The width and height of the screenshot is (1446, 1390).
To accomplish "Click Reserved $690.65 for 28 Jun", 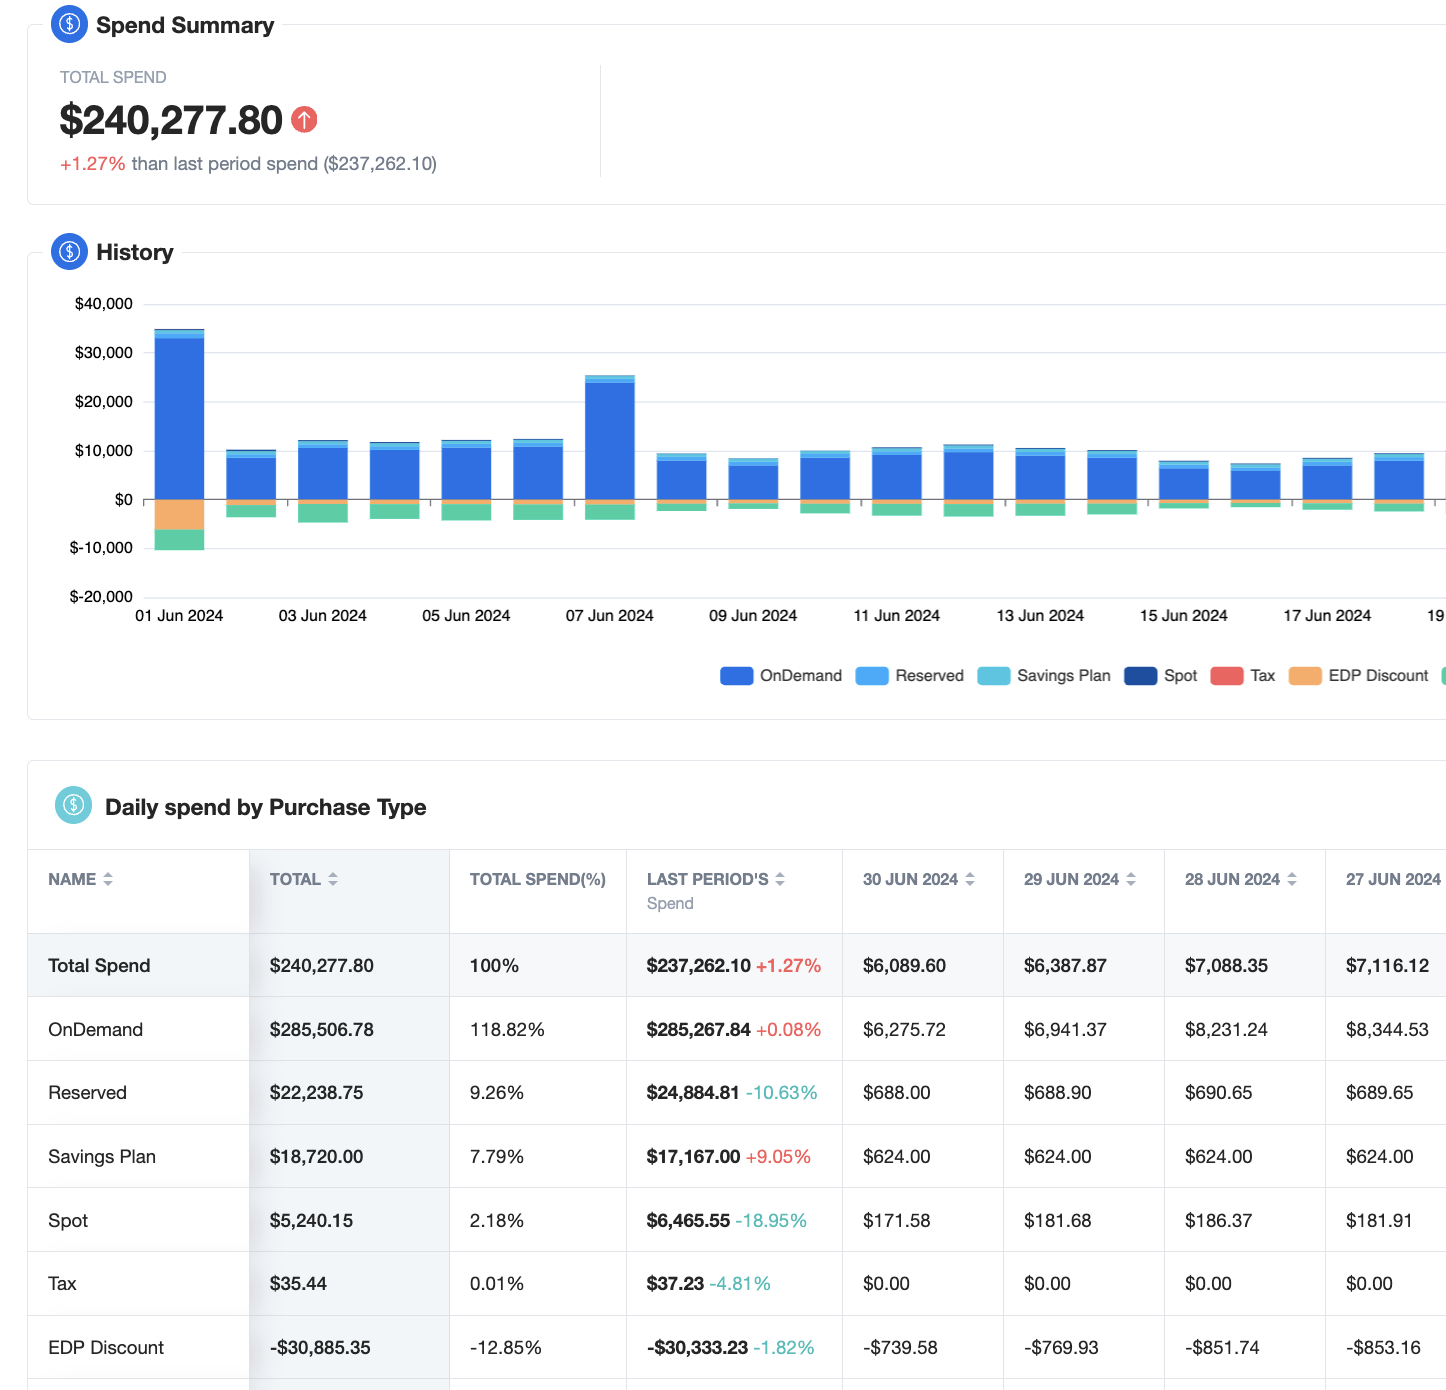I will tap(1218, 1093).
